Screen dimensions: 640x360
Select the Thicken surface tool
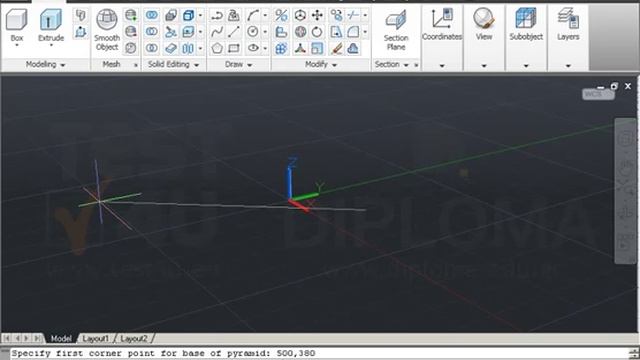click(x=171, y=48)
